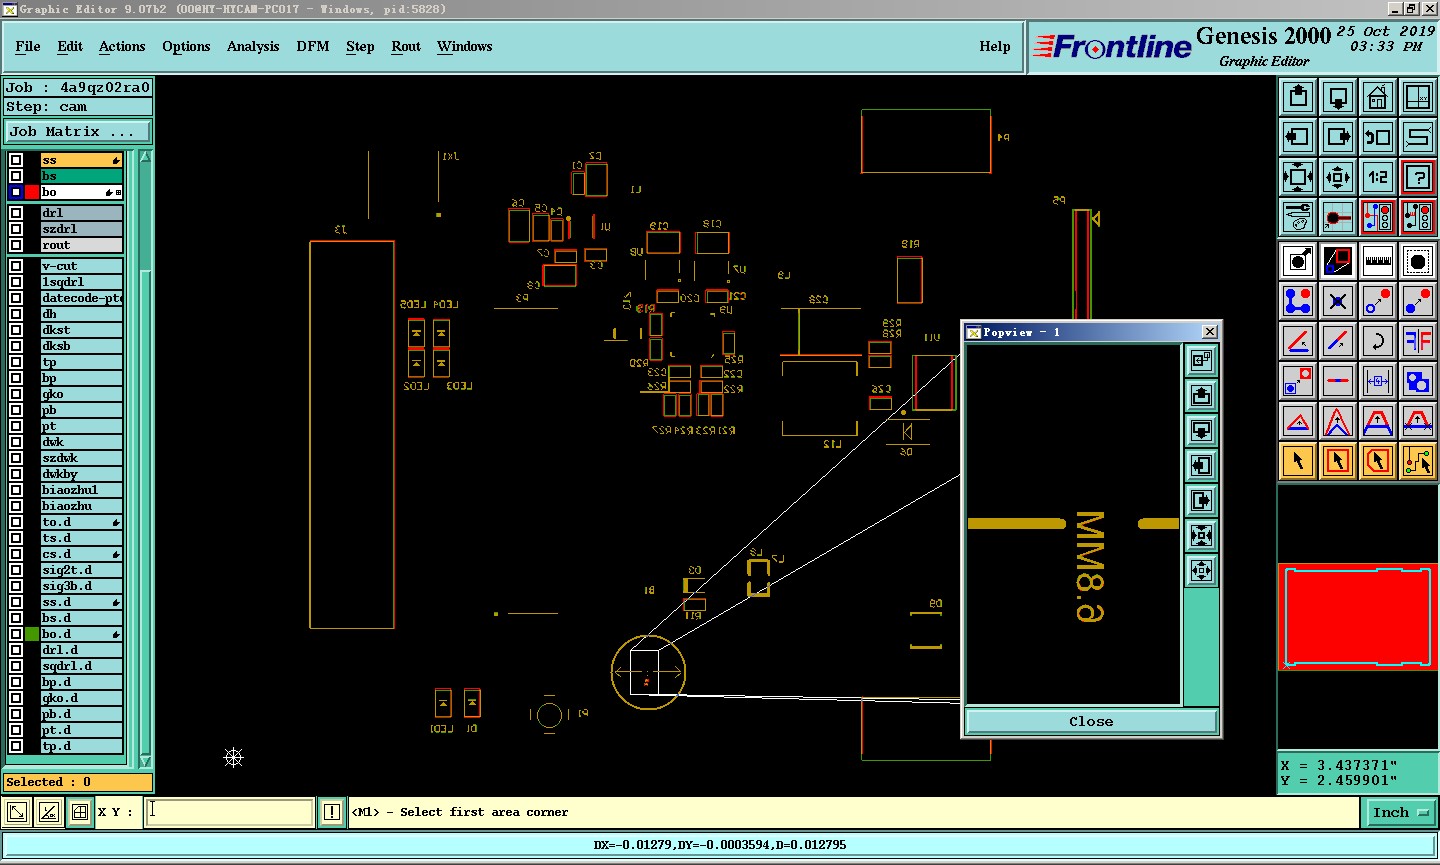Click the red color swatch of bo layer

pyautogui.click(x=32, y=192)
